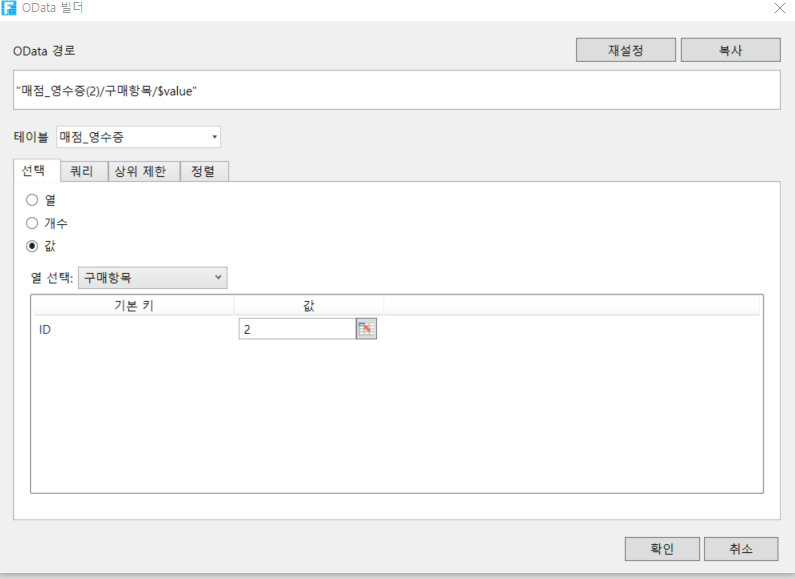
Task: Open the 상위 제한 tab
Action: [144, 171]
